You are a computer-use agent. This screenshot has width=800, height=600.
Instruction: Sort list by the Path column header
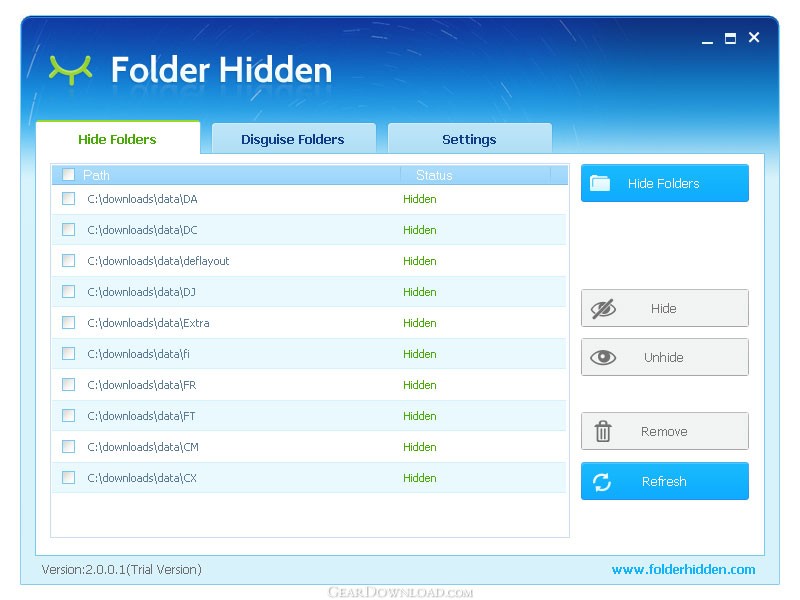pyautogui.click(x=96, y=175)
